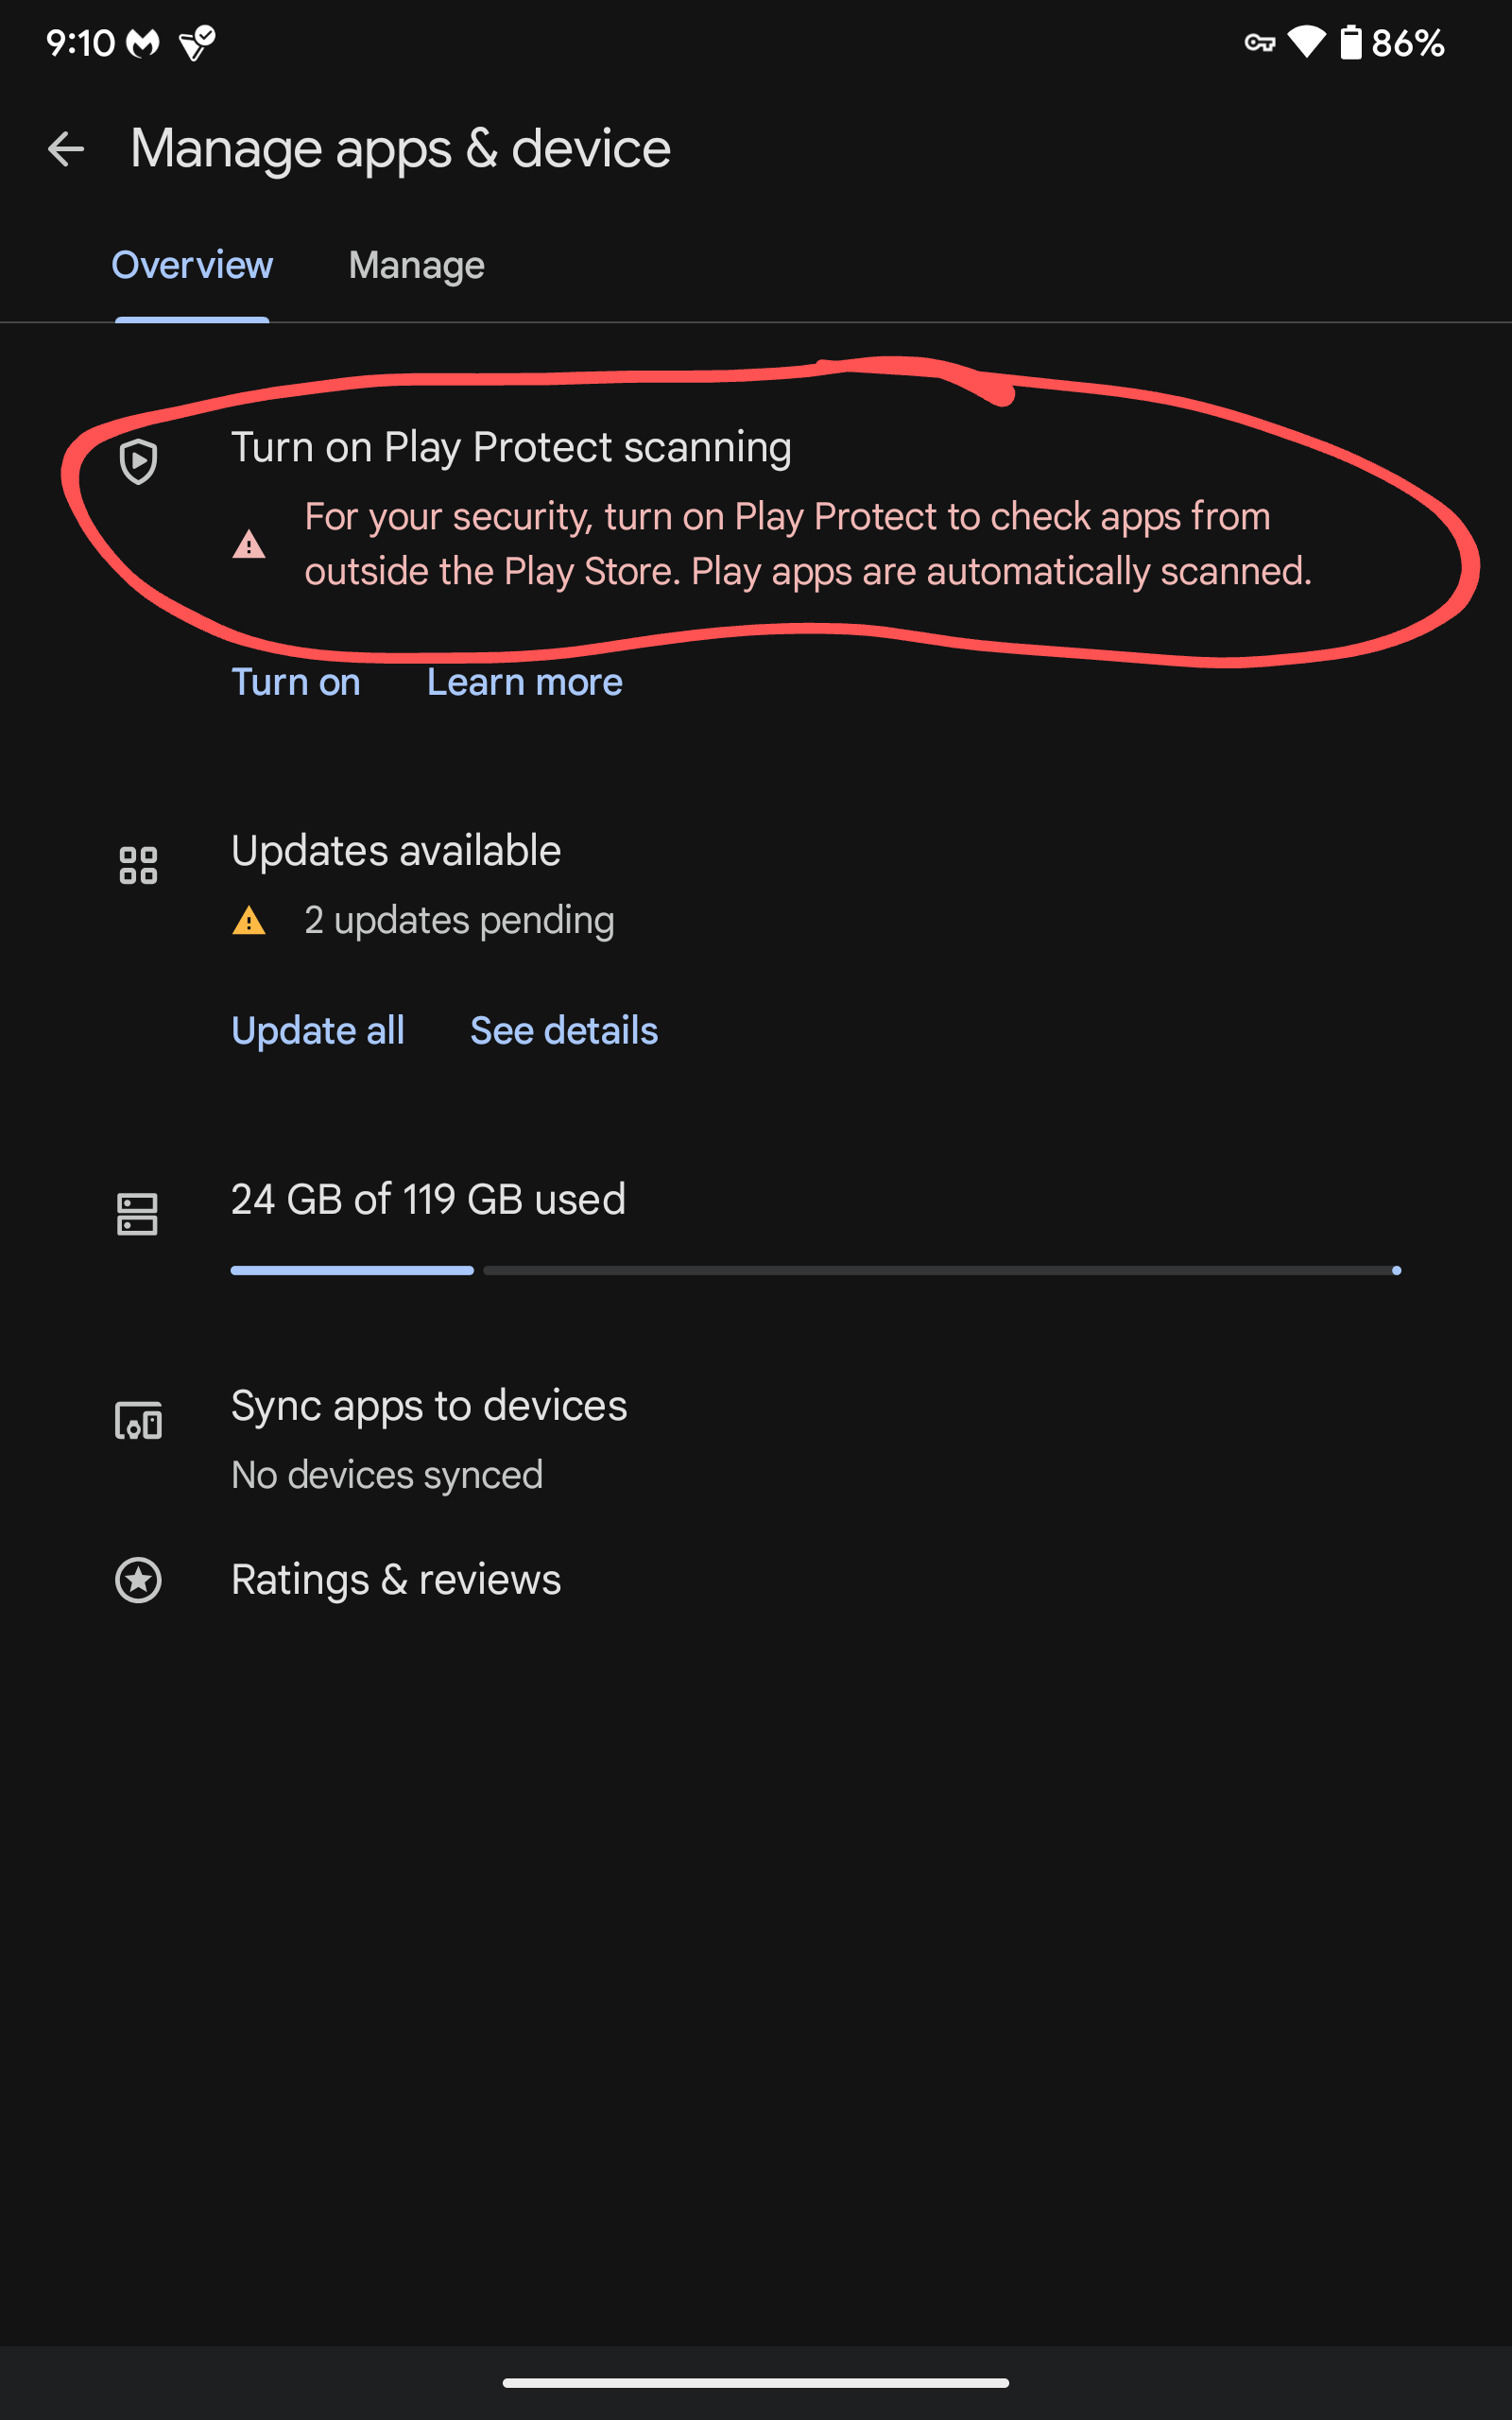
Task: Tap the Play Protect shield icon
Action: coord(138,461)
